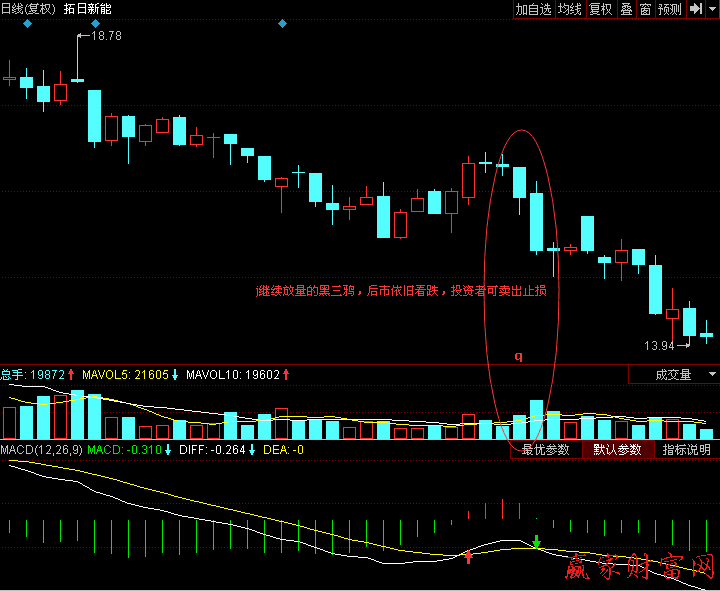Click the jump-to-end arrow icon
This screenshot has height=591, width=720.
point(695,9)
